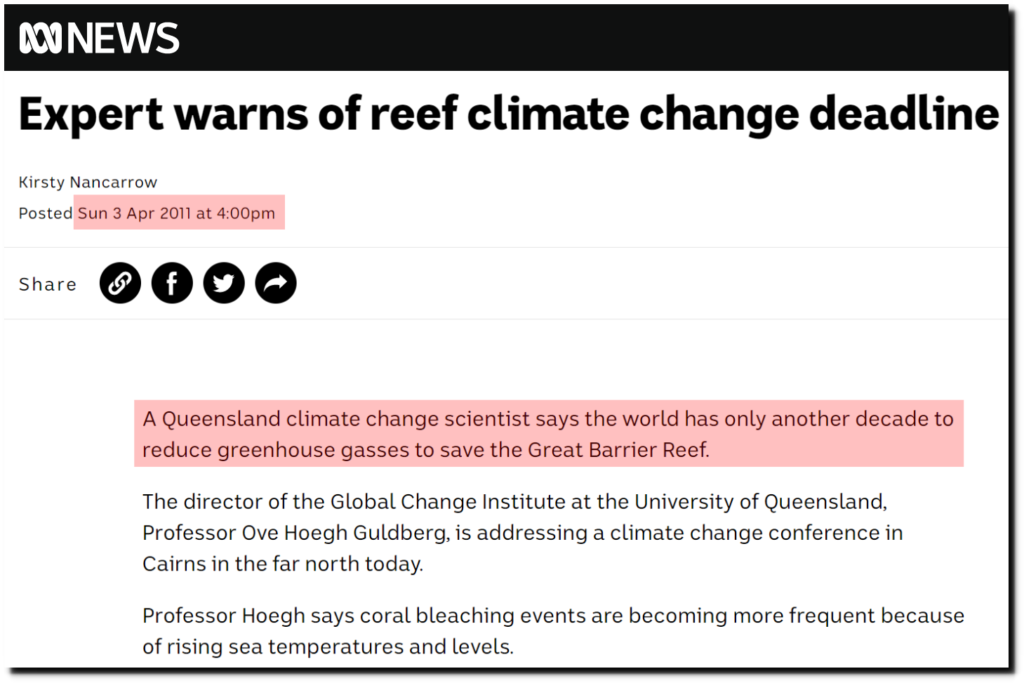Click the word Cairns in the article
The width and height of the screenshot is (1024, 683).
point(174,564)
